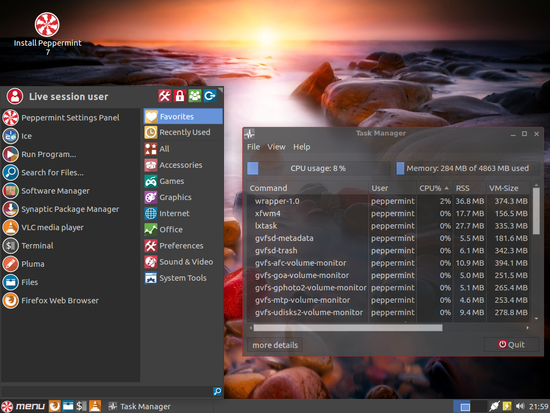
Task: Toggle sort order on the CPU% column
Action: click(434, 188)
